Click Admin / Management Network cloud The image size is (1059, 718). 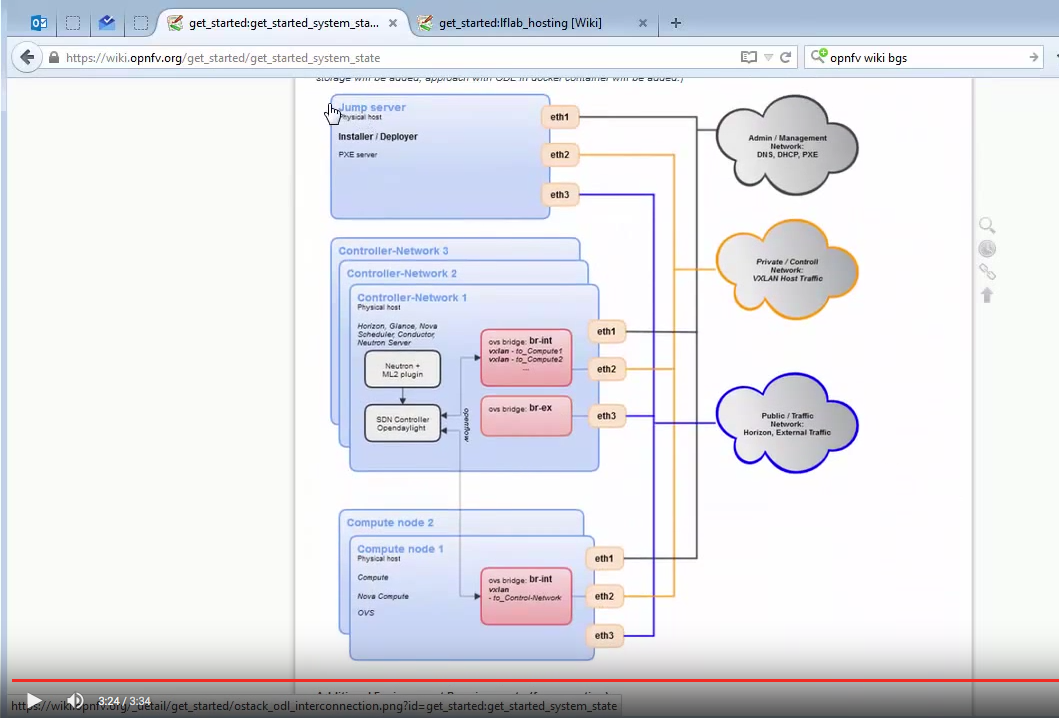[x=787, y=145]
